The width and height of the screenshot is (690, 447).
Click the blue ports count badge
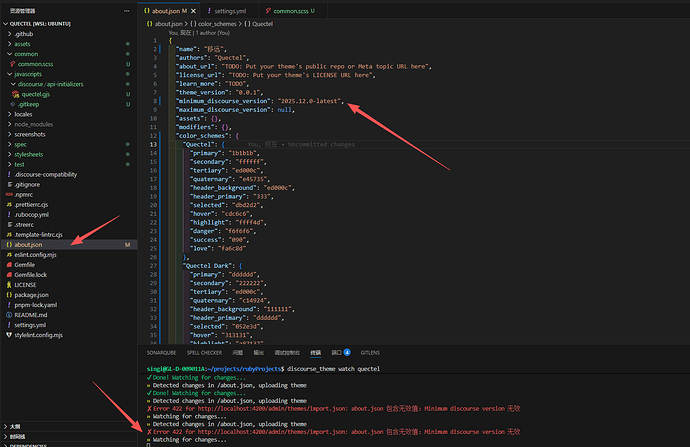click(x=347, y=352)
